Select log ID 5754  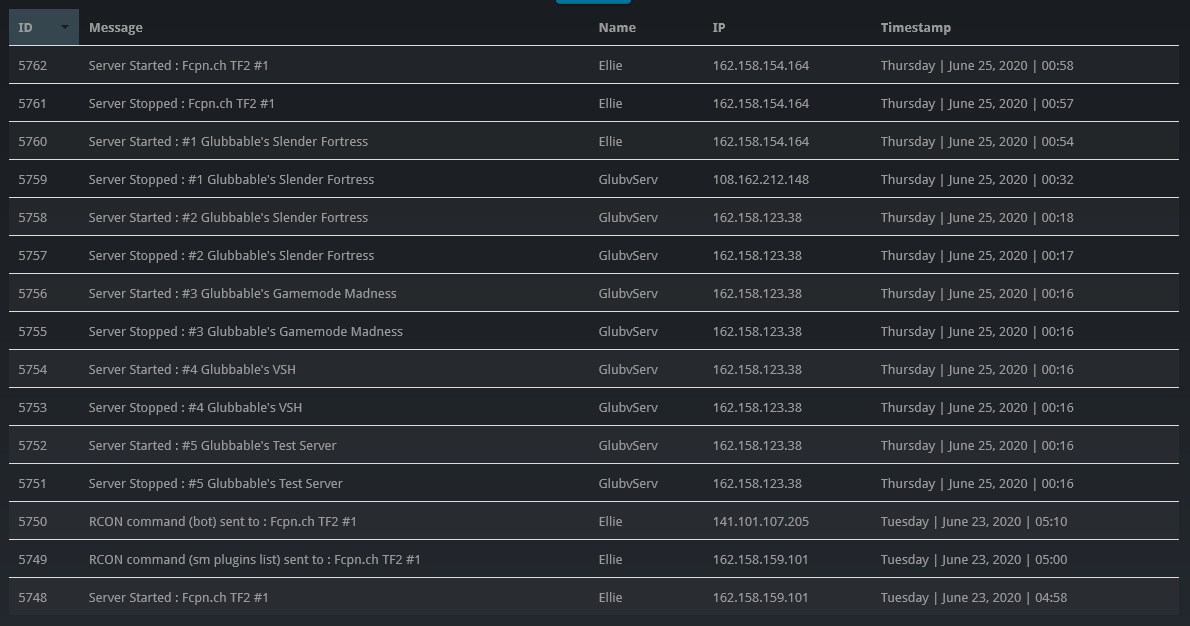pos(33,369)
